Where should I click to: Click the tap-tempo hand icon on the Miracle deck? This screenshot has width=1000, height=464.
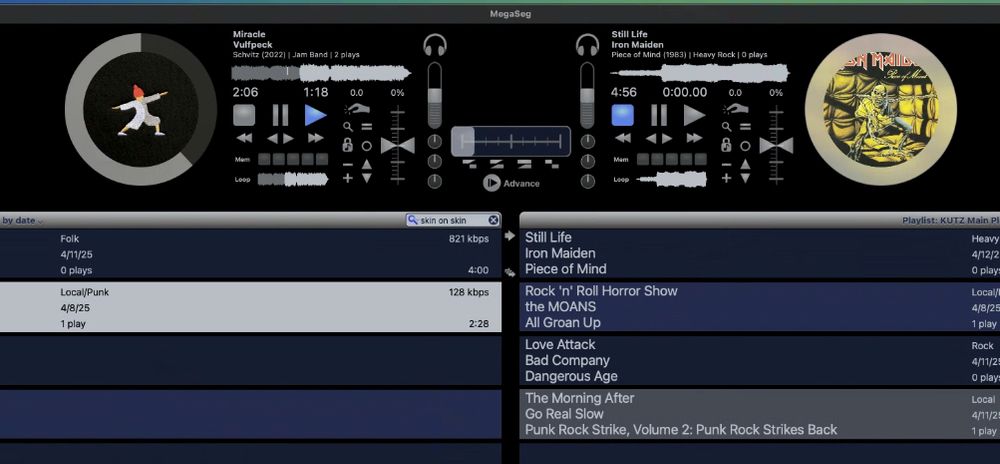coord(357,109)
